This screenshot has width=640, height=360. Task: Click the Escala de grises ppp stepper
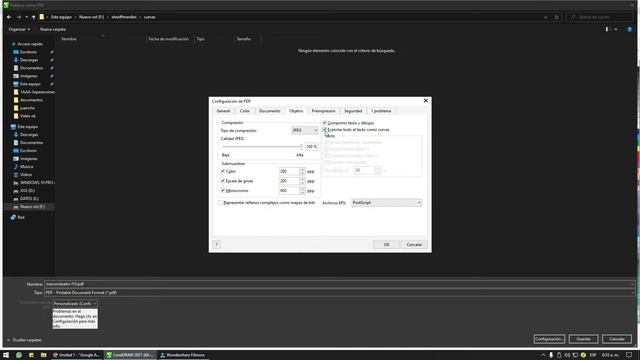pyautogui.click(x=302, y=181)
